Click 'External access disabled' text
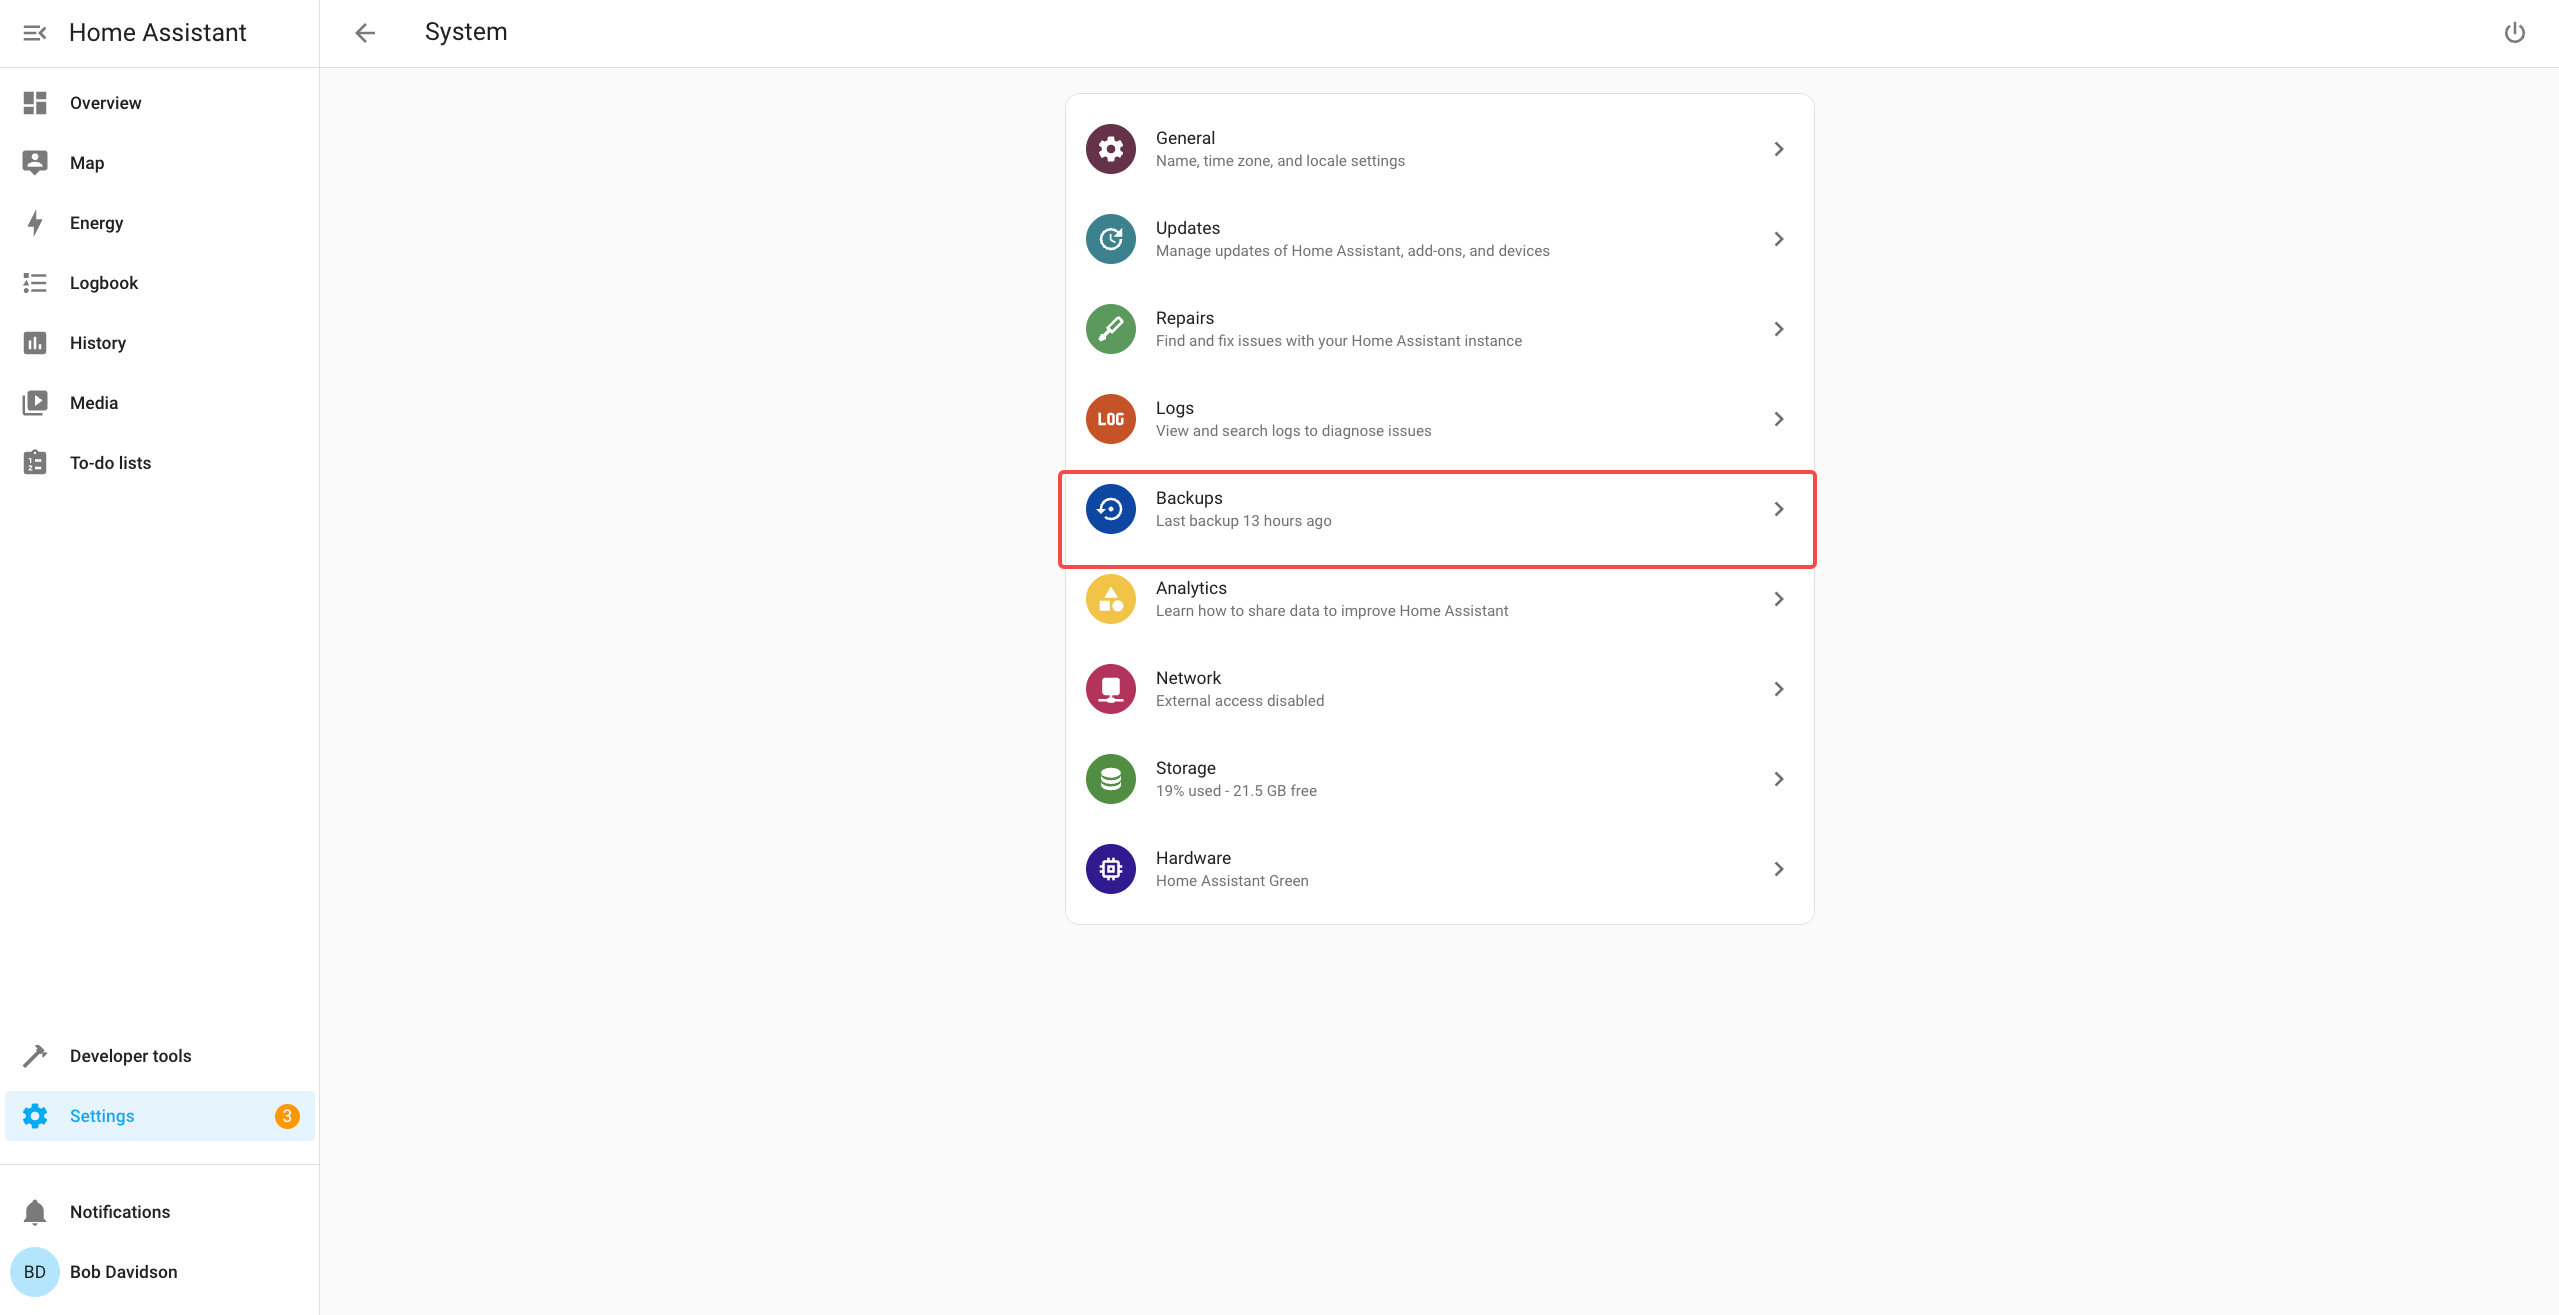 [1240, 701]
